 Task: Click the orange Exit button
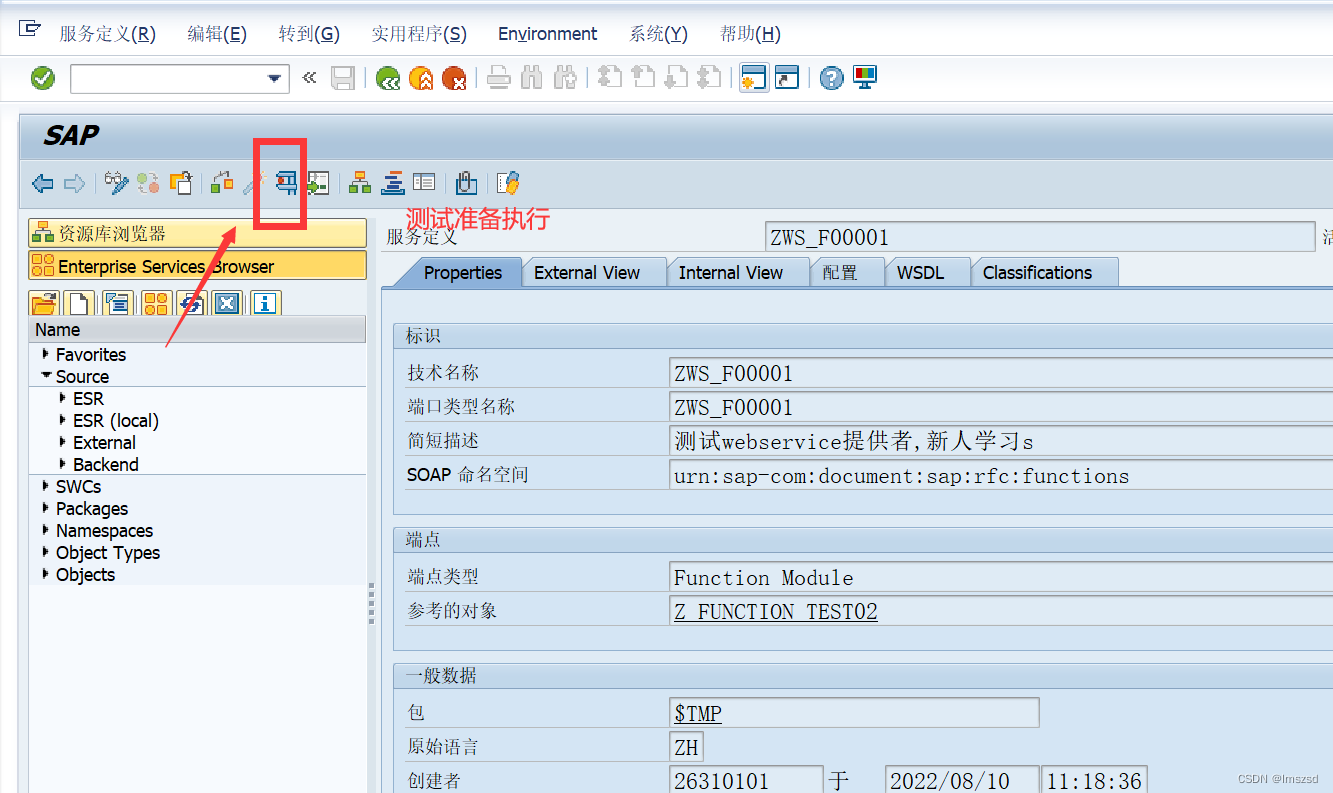point(421,78)
